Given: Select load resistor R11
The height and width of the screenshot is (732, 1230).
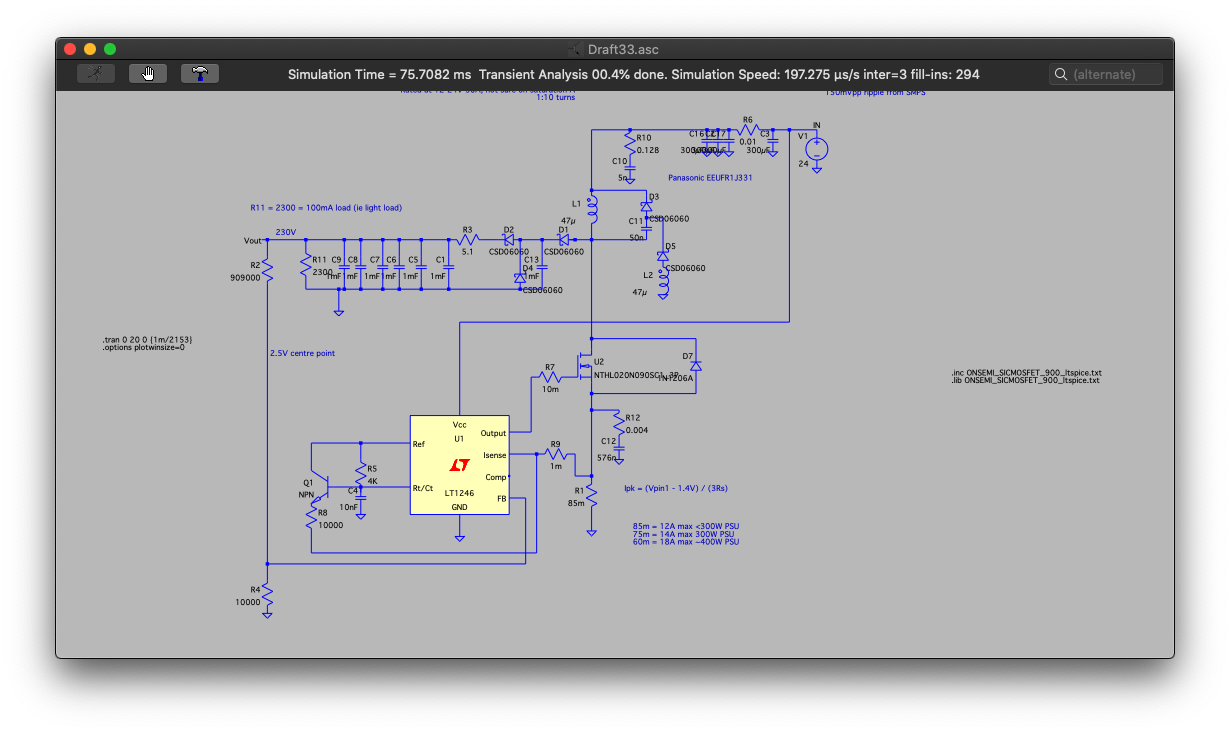Looking at the screenshot, I should pyautogui.click(x=305, y=265).
